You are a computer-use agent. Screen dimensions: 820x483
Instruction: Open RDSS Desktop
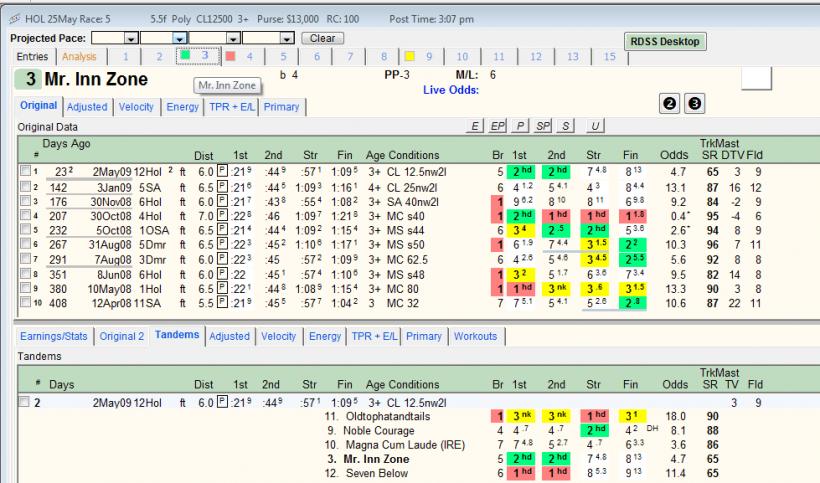coord(665,42)
